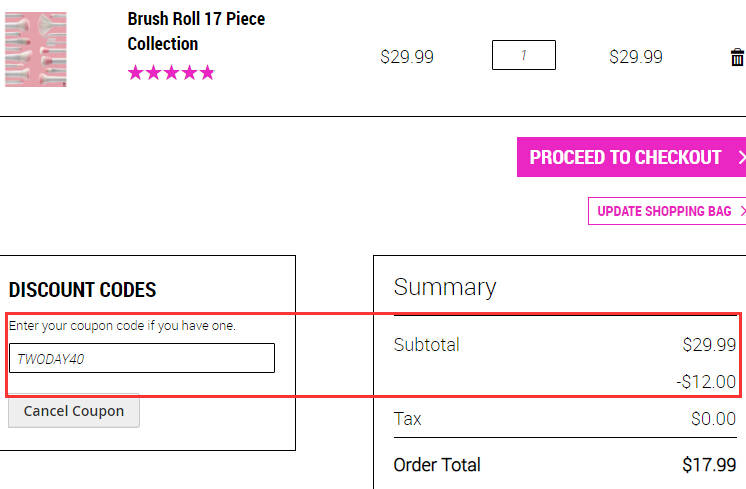Click 'Enter your coupon code' instruction text

[x=122, y=326]
